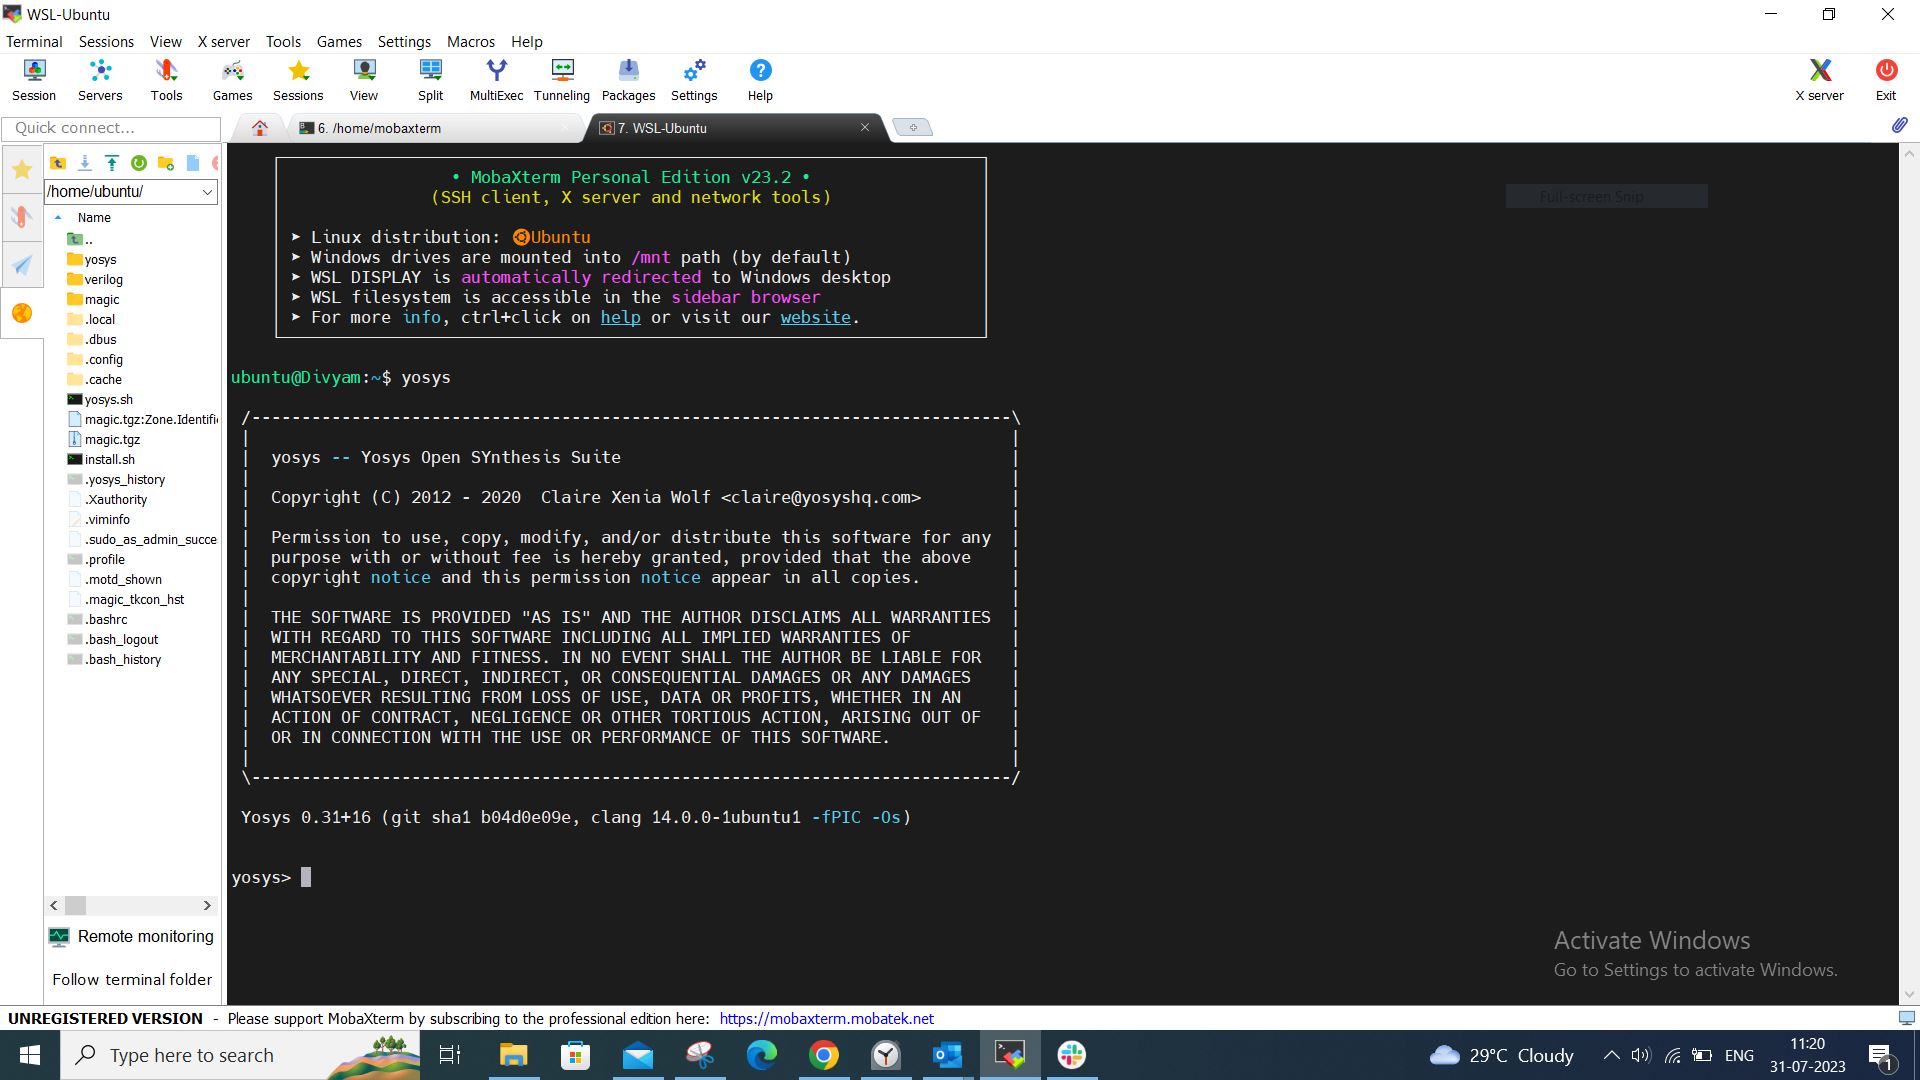
Task: Open the mobaxterm.mobatek.net link
Action: click(826, 1019)
